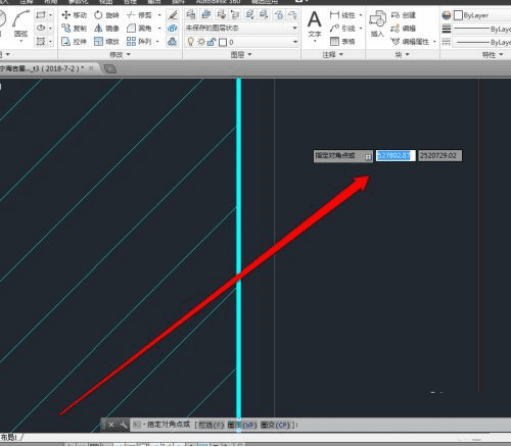Select the Hatch draw tool
This screenshot has height=447, width=511.
41,41
